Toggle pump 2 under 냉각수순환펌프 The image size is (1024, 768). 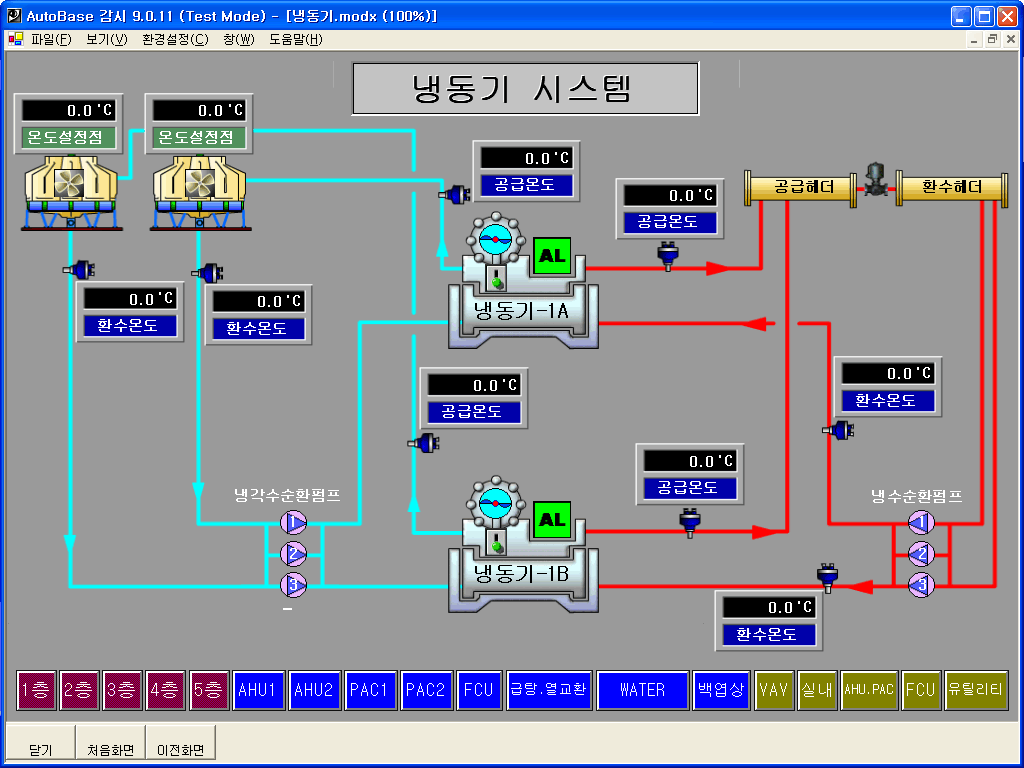tap(293, 553)
